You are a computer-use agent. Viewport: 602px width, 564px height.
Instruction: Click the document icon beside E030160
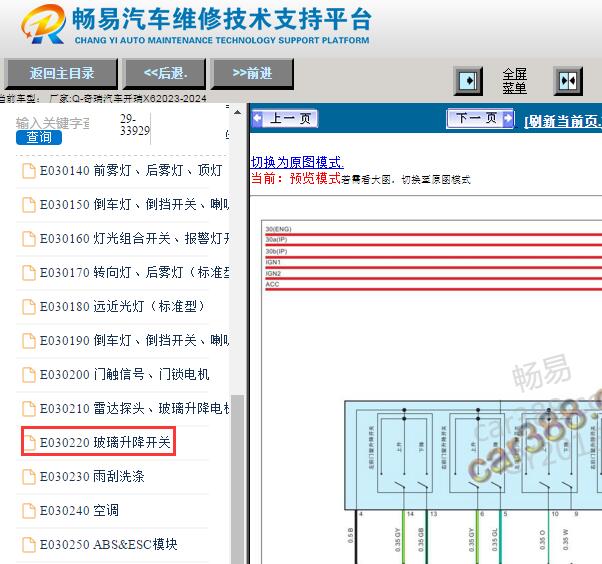coord(29,239)
